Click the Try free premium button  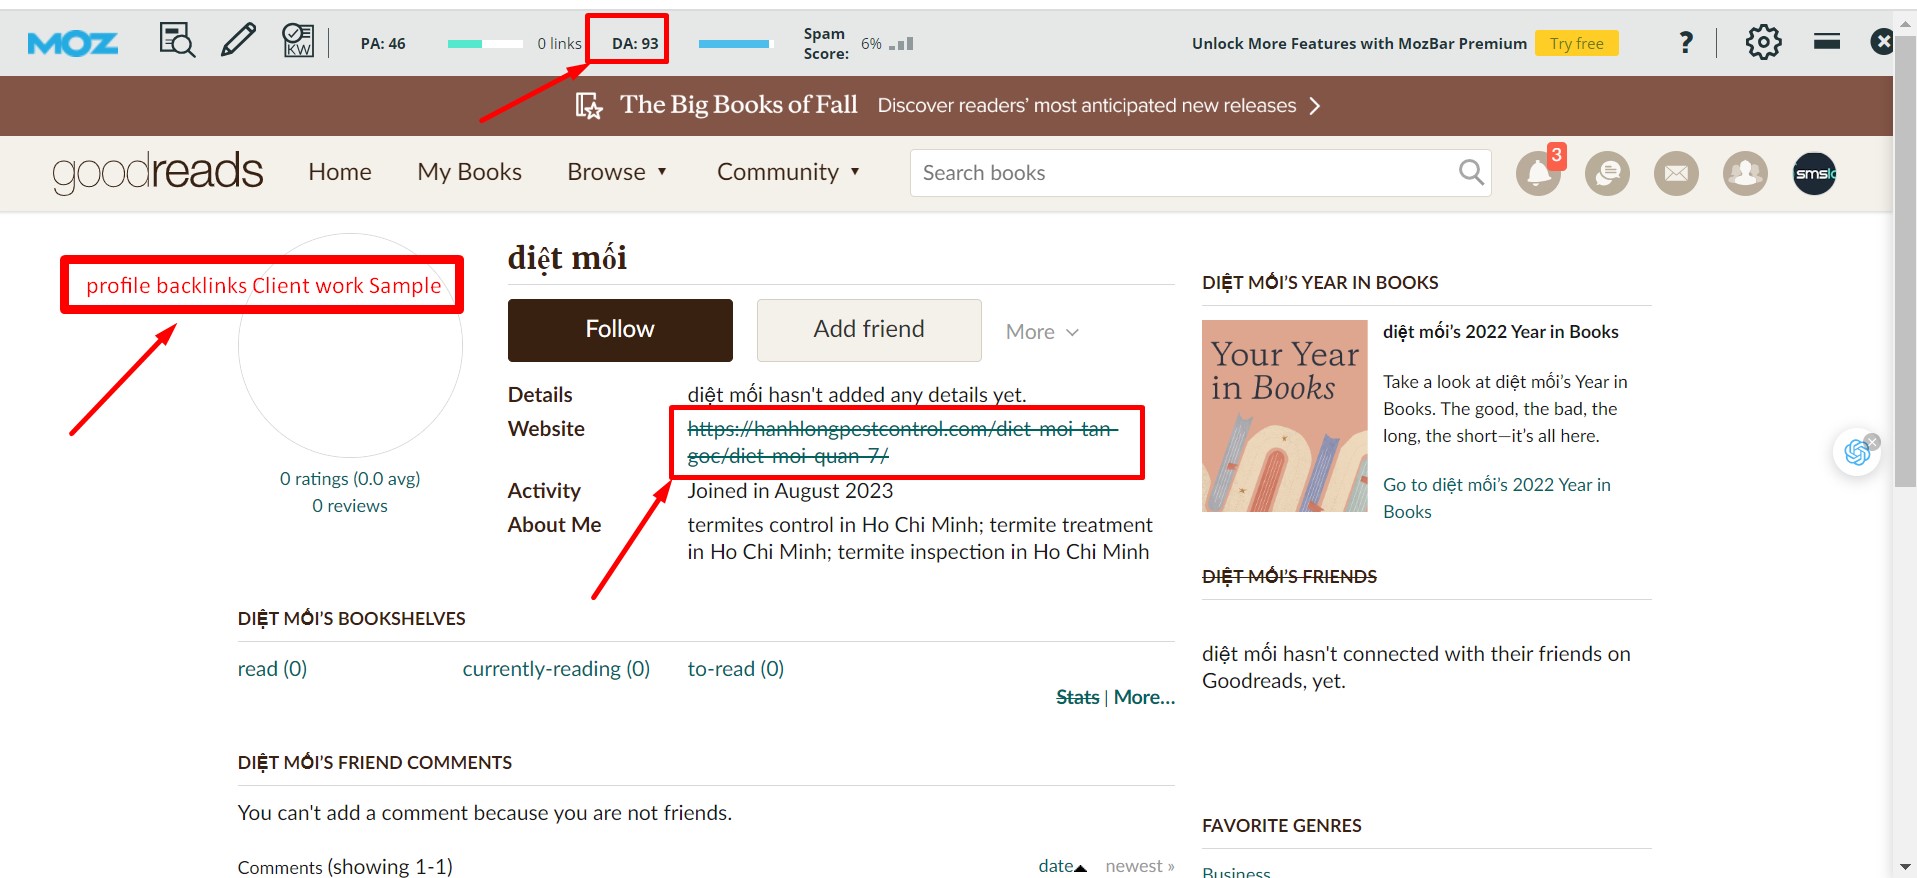[x=1576, y=43]
